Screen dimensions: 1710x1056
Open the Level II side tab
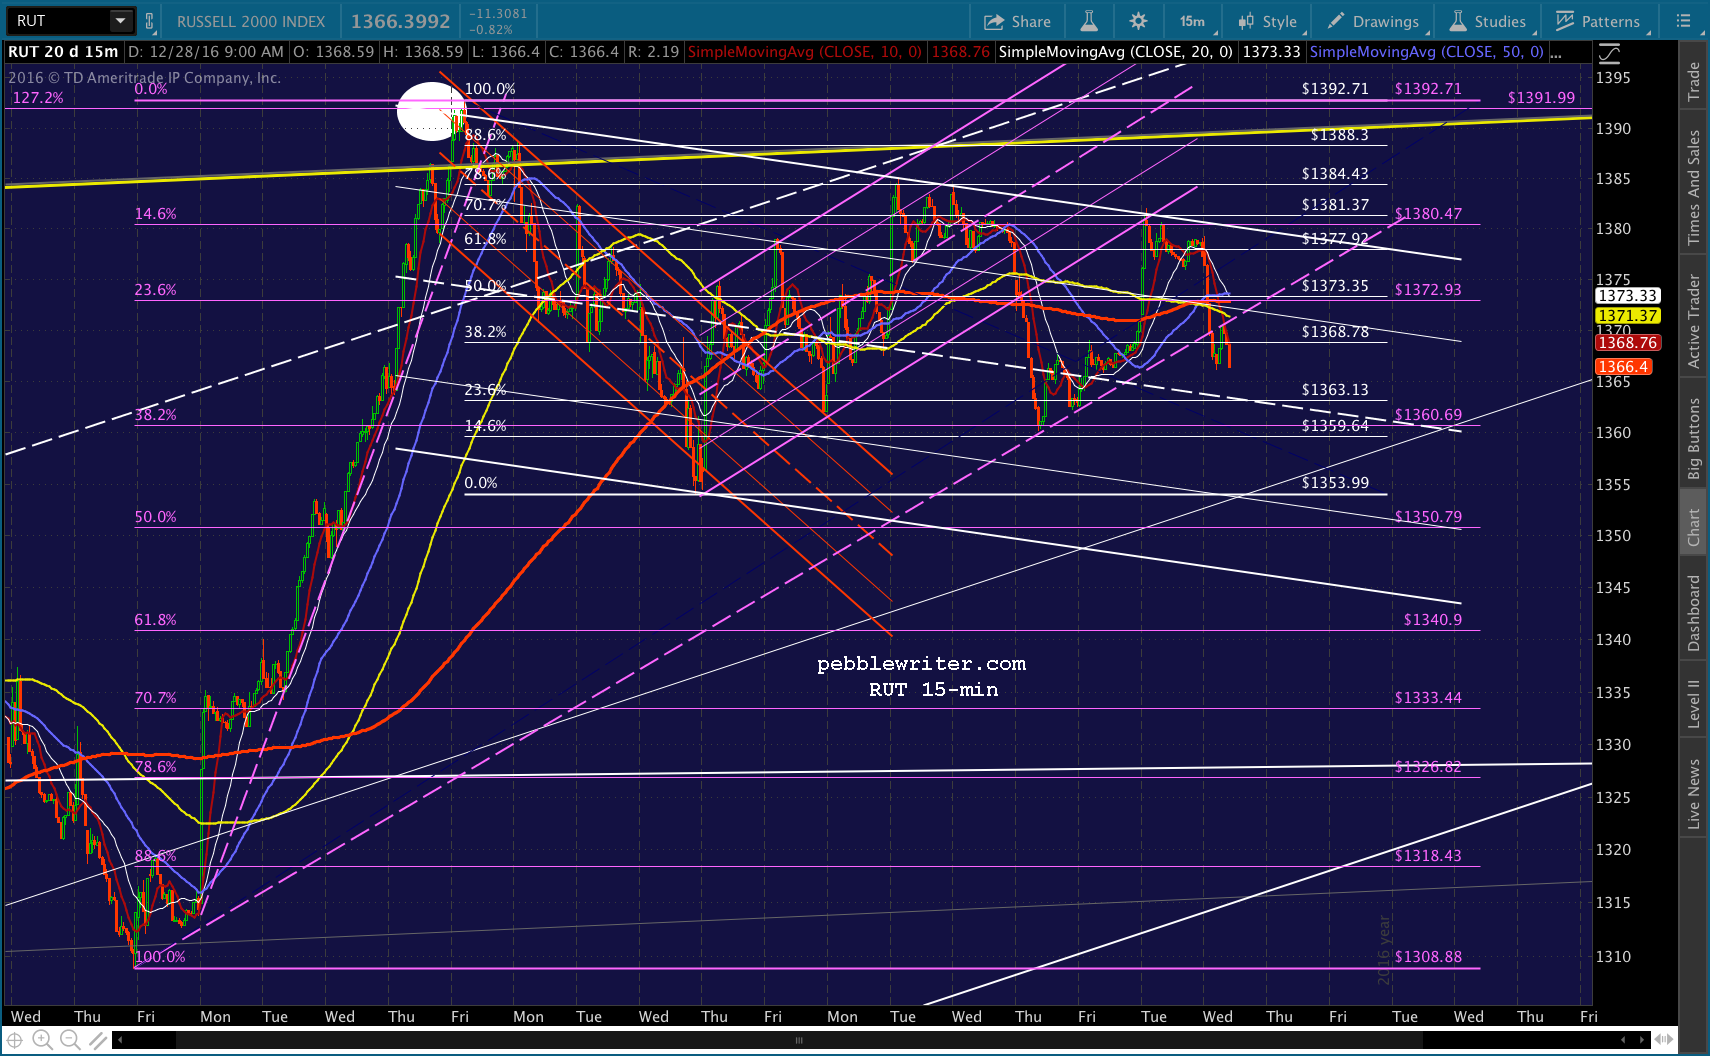point(1694,703)
